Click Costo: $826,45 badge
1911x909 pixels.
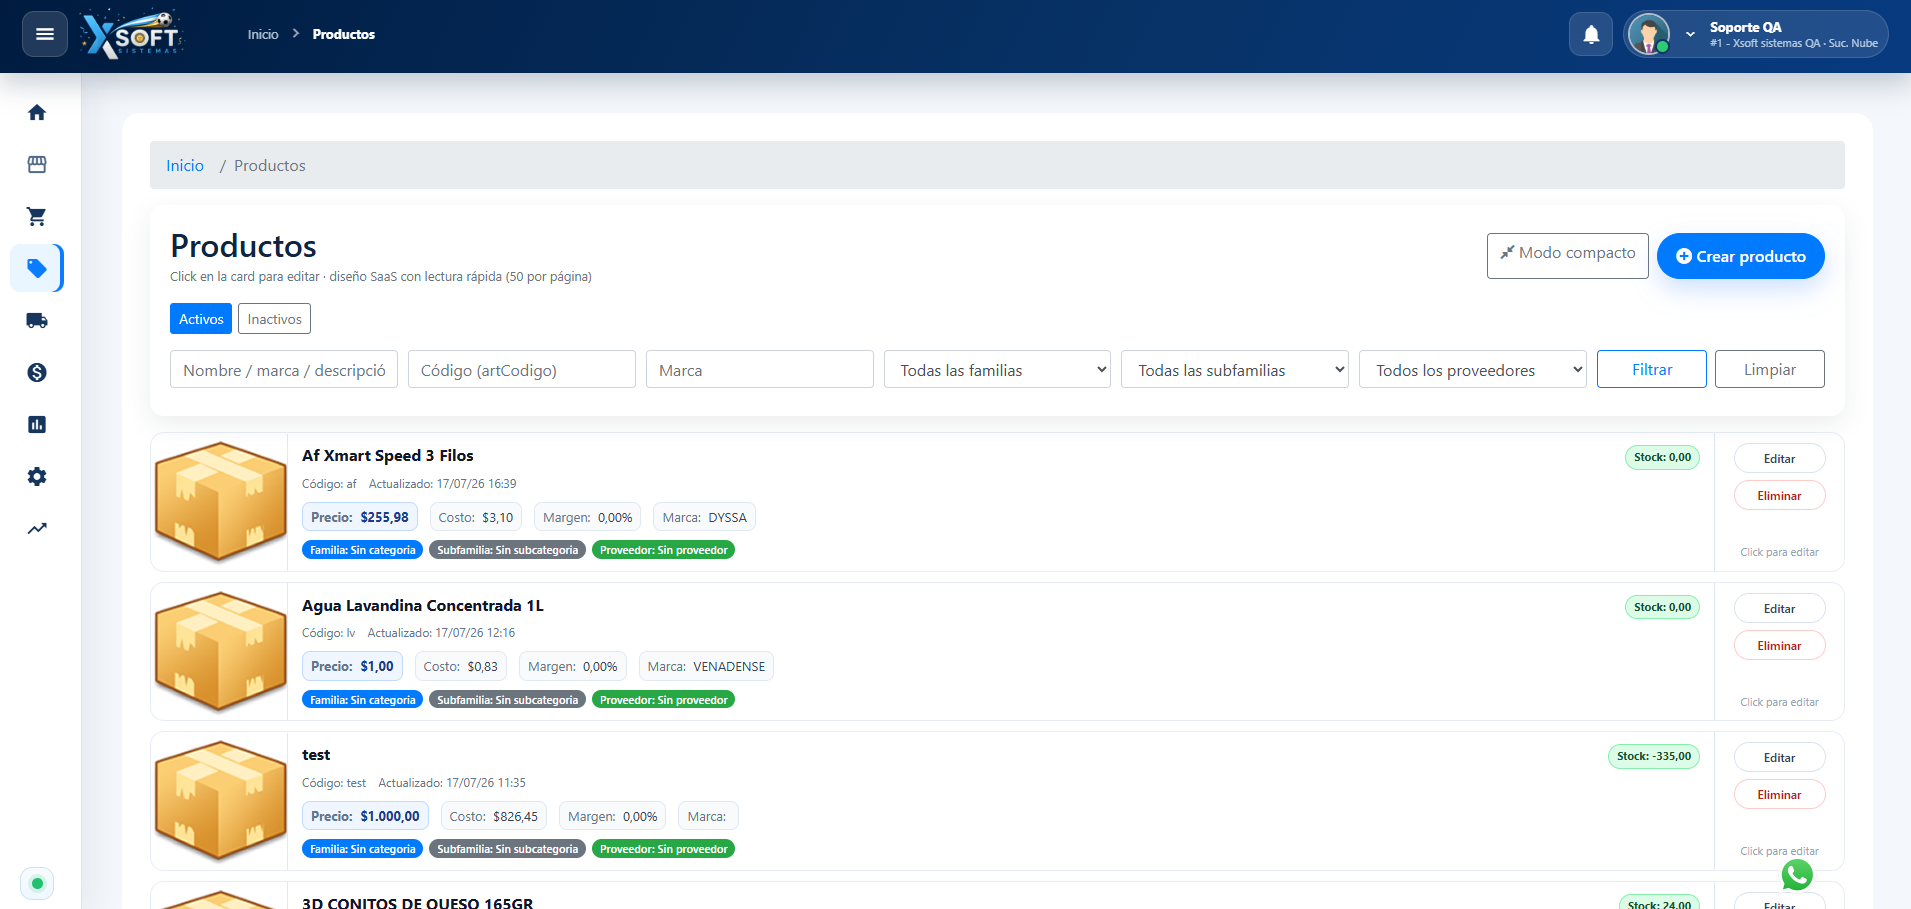[x=494, y=816]
